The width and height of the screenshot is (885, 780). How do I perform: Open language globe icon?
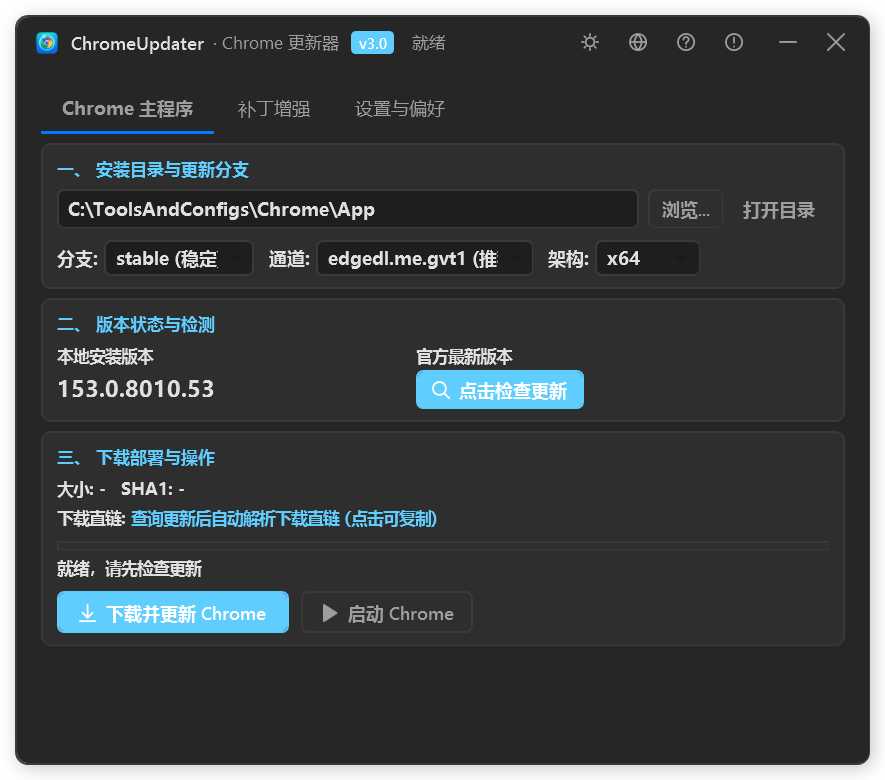[638, 42]
